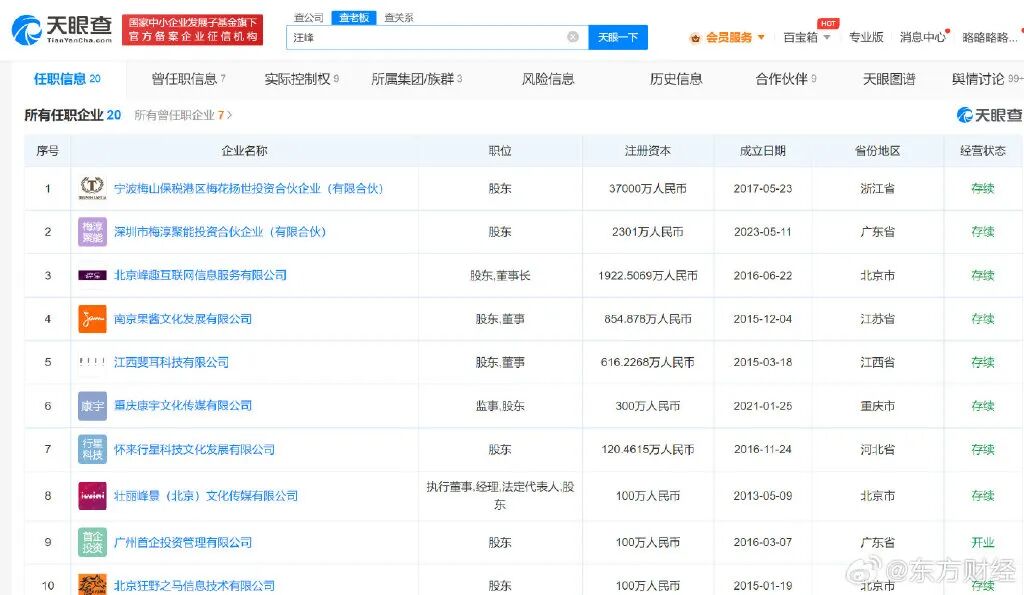This screenshot has width=1024, height=595.
Task: Click the 854.878万人民币 capital cell
Action: pyautogui.click(x=647, y=319)
